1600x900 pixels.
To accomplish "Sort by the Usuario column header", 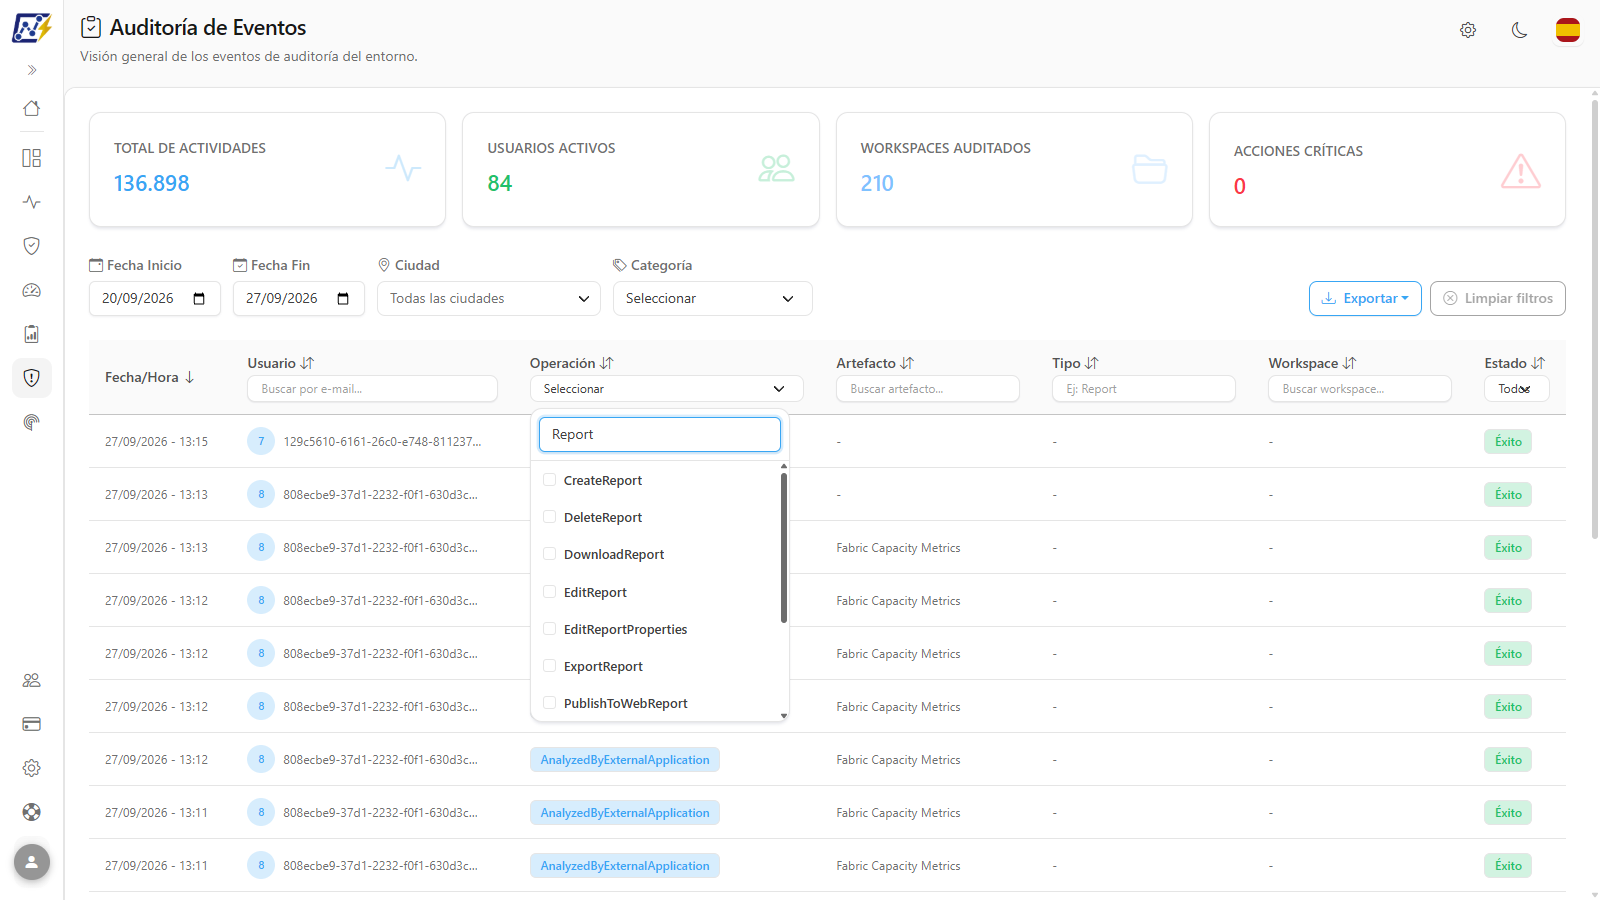I will tap(281, 363).
